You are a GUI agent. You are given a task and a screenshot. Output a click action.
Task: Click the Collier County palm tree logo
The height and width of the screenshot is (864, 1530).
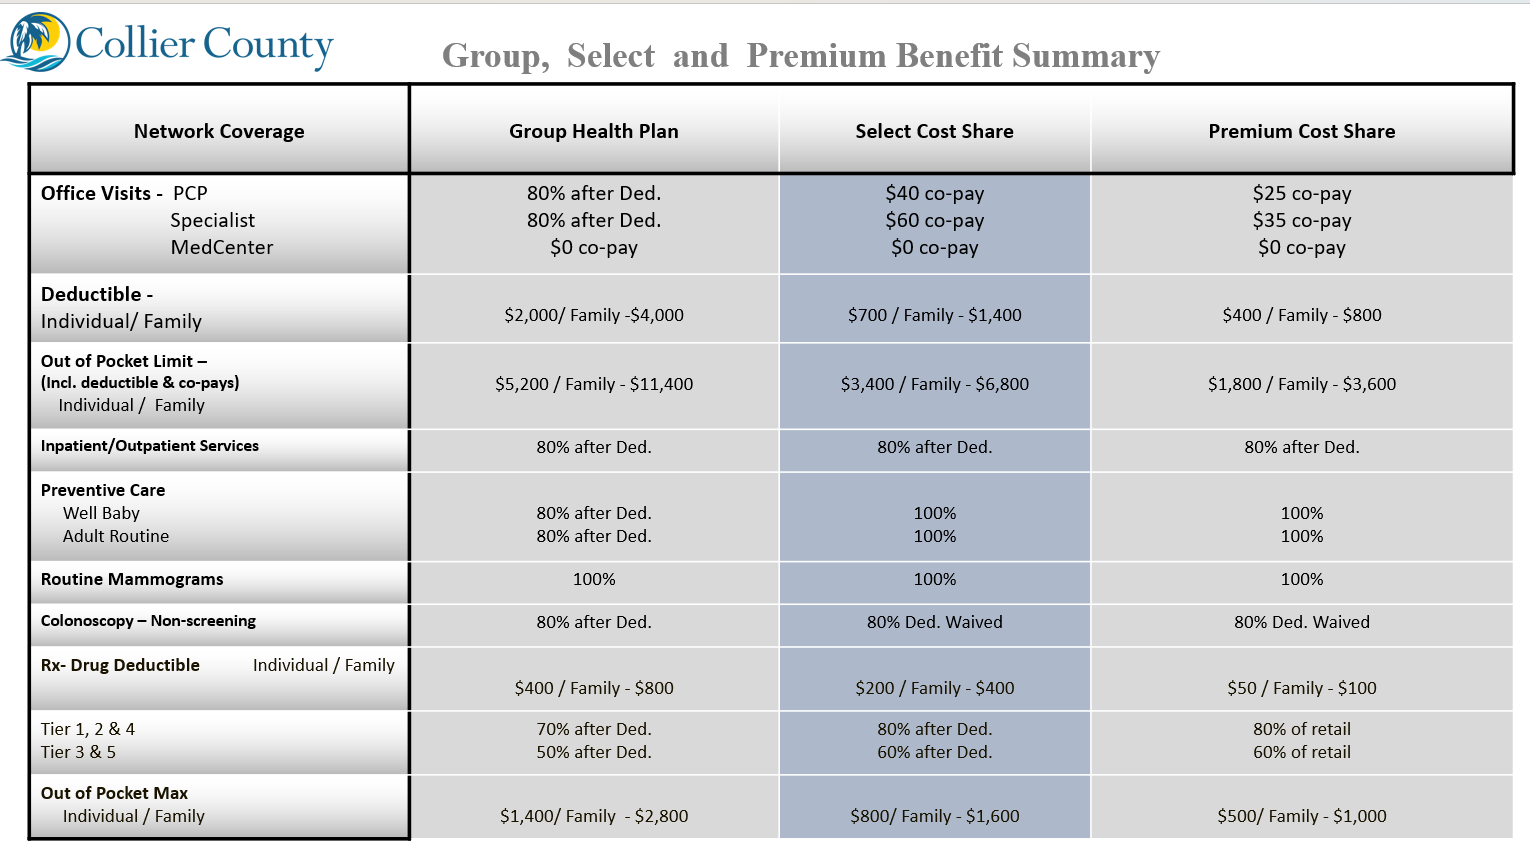(x=37, y=43)
